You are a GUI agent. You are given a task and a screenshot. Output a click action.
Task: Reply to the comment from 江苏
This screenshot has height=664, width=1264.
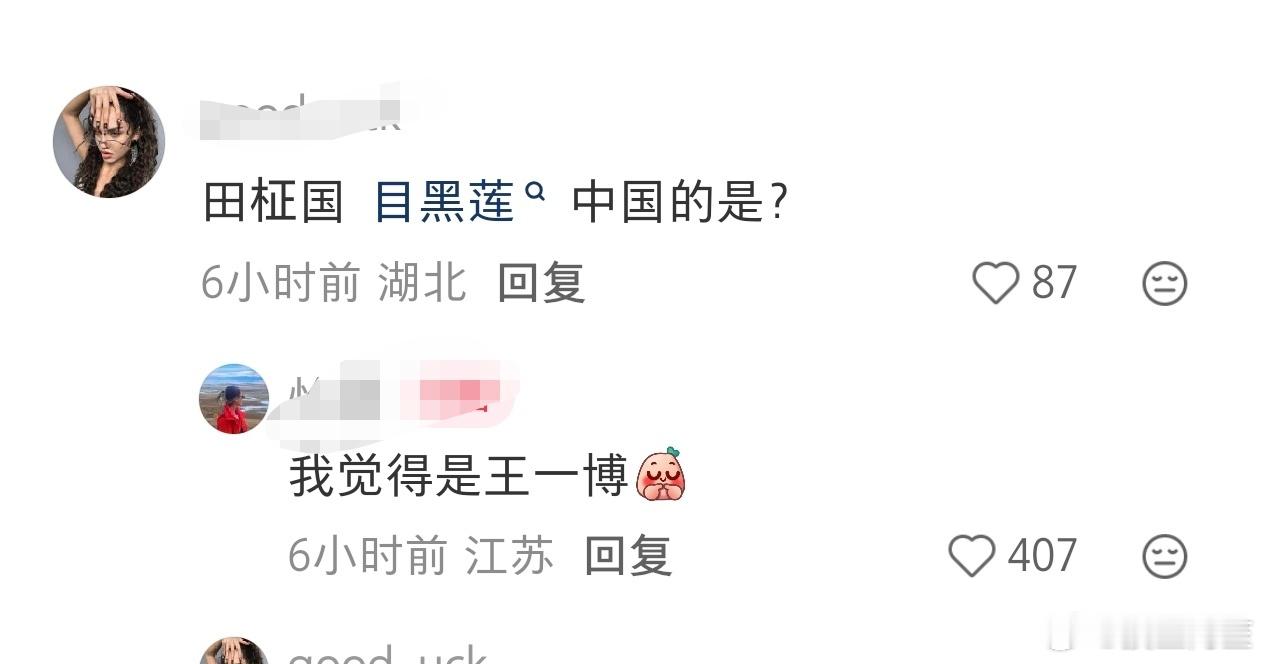tap(628, 556)
